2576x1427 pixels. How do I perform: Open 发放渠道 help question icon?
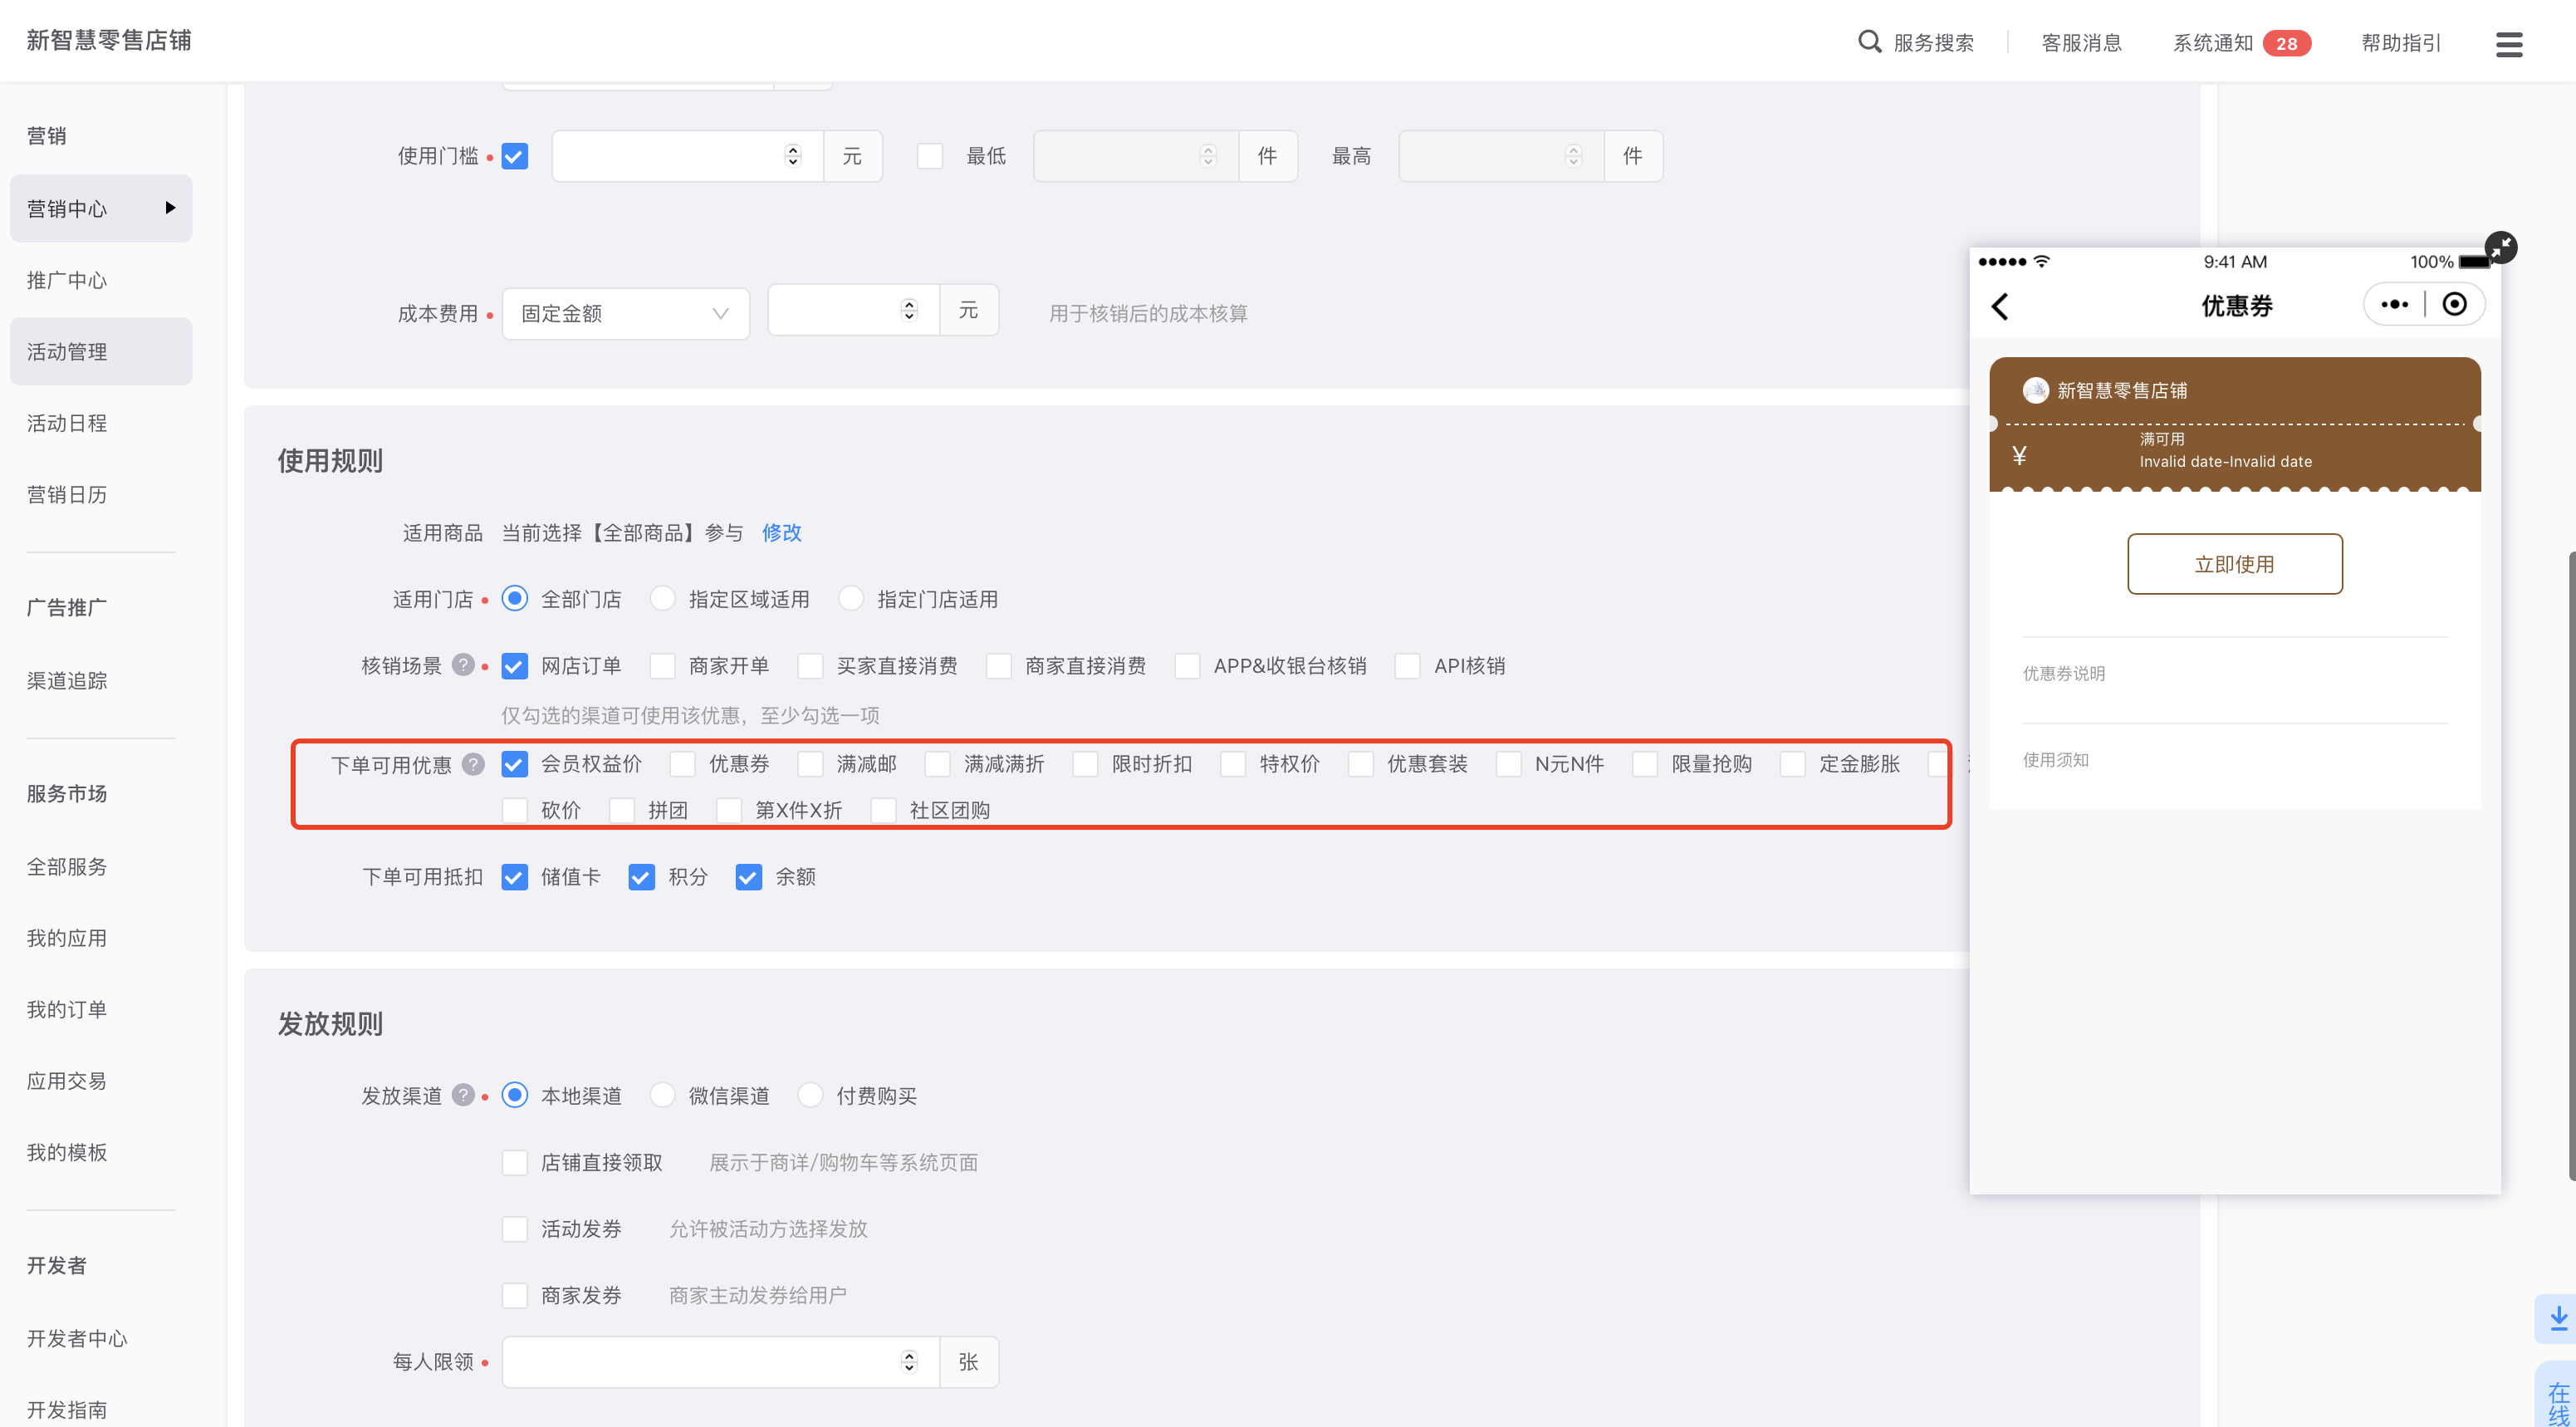coord(462,1095)
